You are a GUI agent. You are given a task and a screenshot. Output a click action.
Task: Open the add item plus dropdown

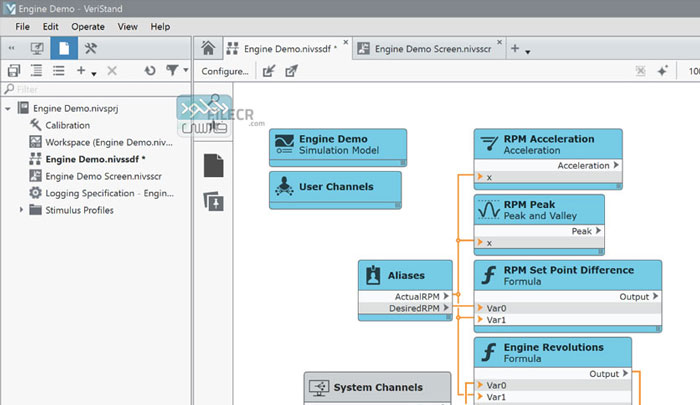tap(87, 71)
